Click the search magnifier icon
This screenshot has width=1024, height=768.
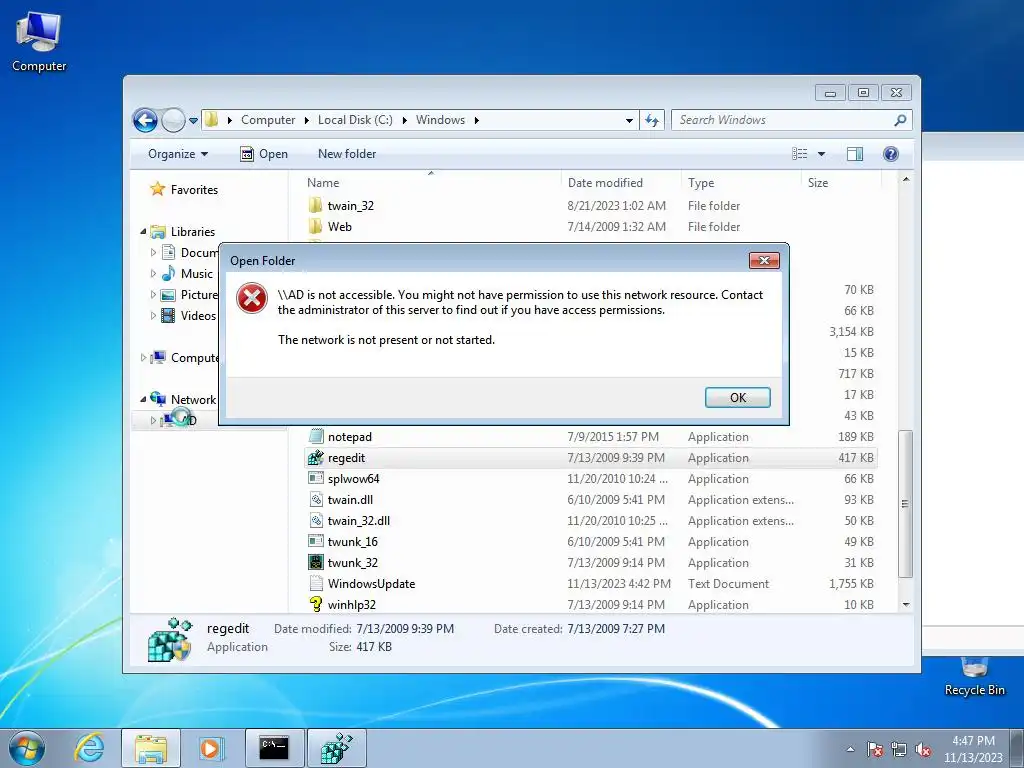click(900, 120)
